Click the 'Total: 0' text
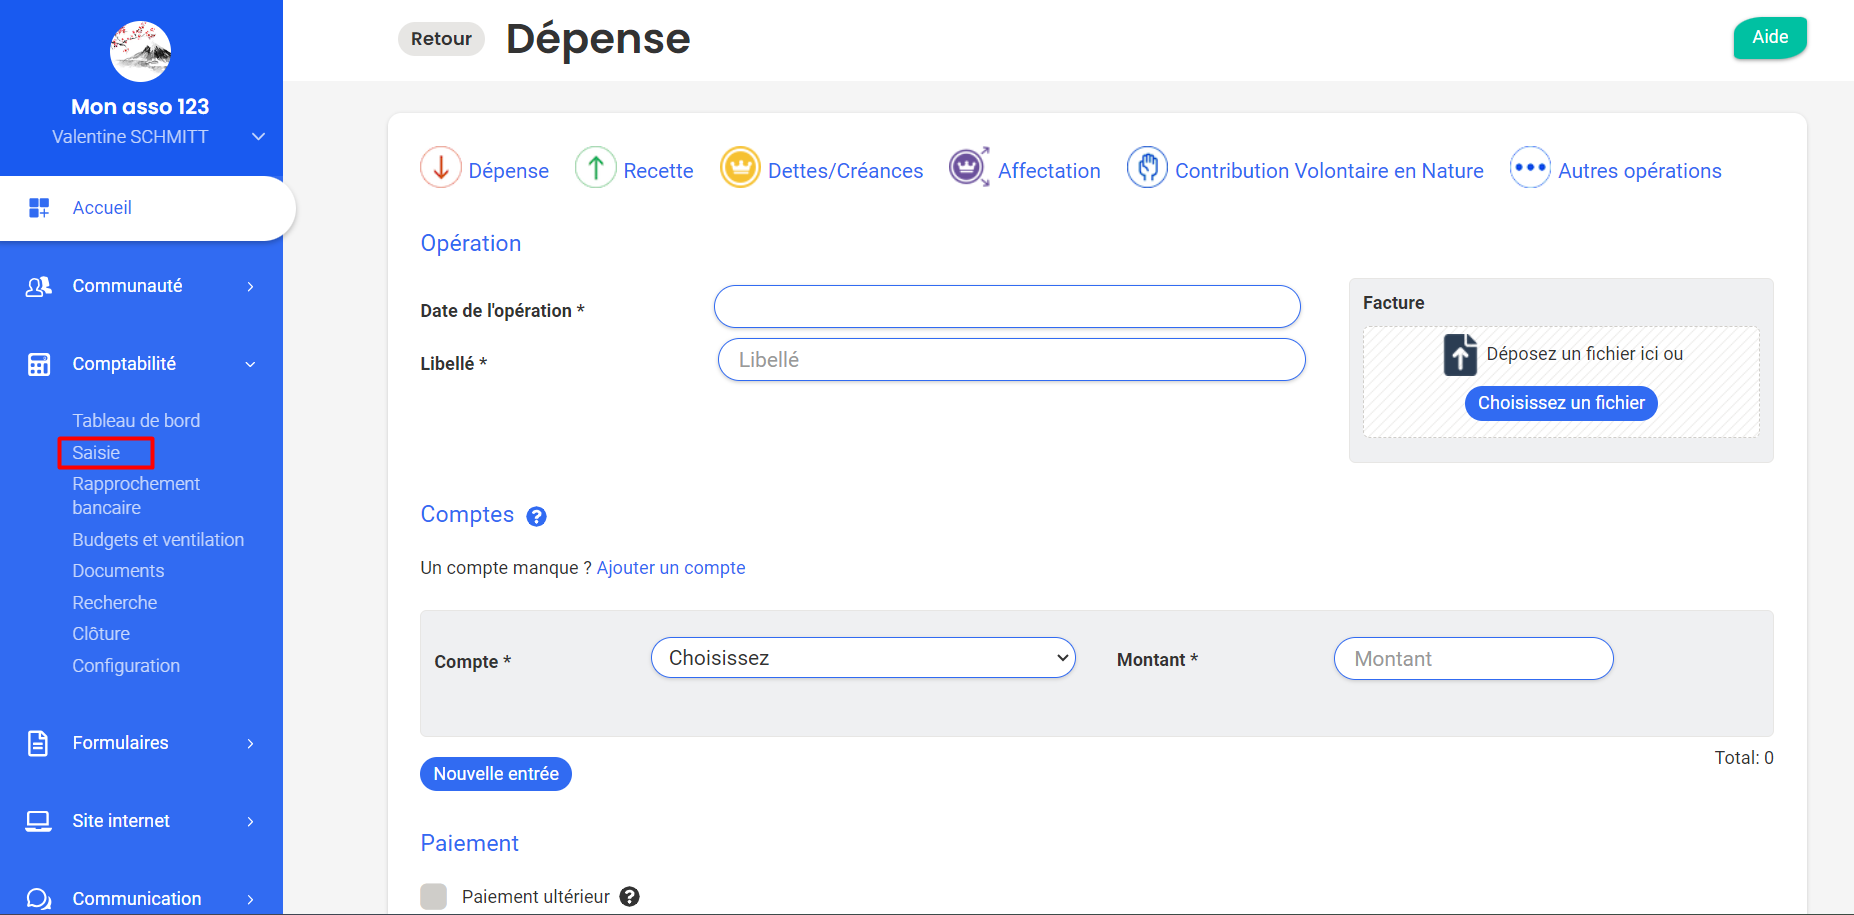 tap(1743, 758)
